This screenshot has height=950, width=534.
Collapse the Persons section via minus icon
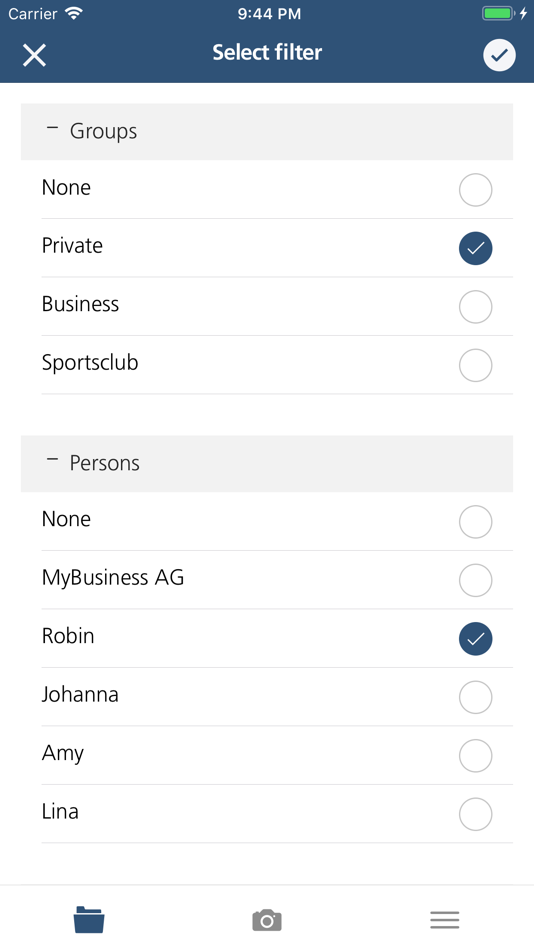pyautogui.click(x=53, y=460)
